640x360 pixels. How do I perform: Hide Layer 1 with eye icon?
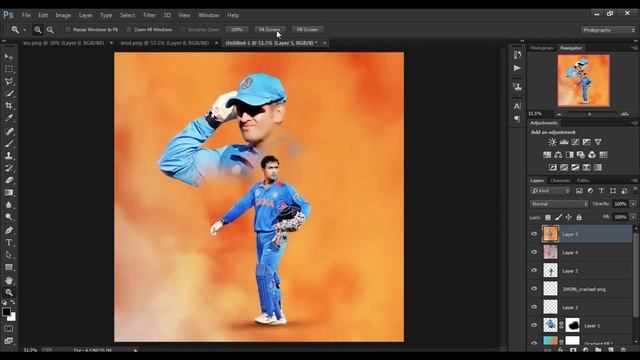[534, 325]
